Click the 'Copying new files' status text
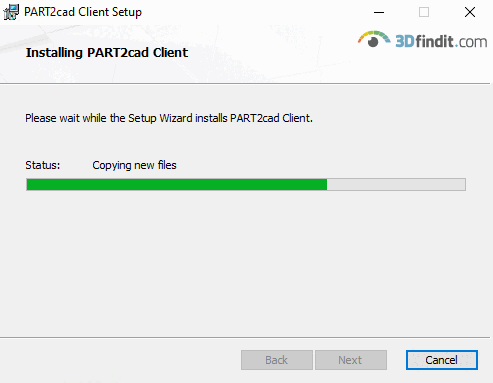493x383 pixels. (134, 165)
